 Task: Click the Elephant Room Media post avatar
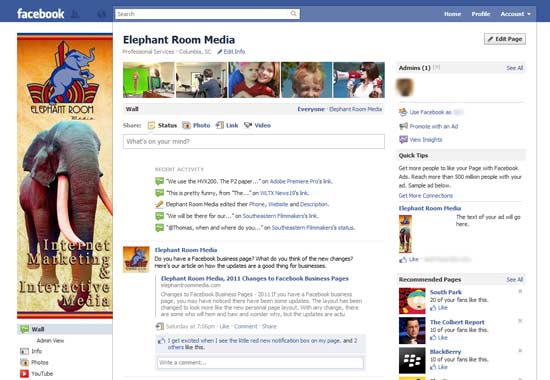[136, 259]
